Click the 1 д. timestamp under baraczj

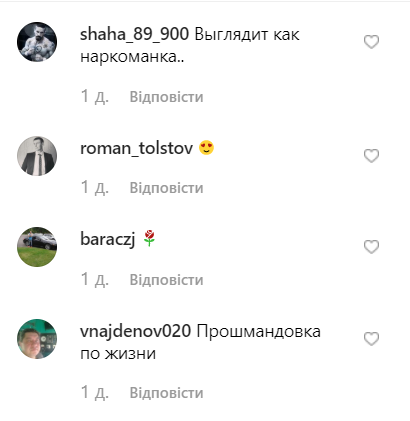[x=95, y=280]
